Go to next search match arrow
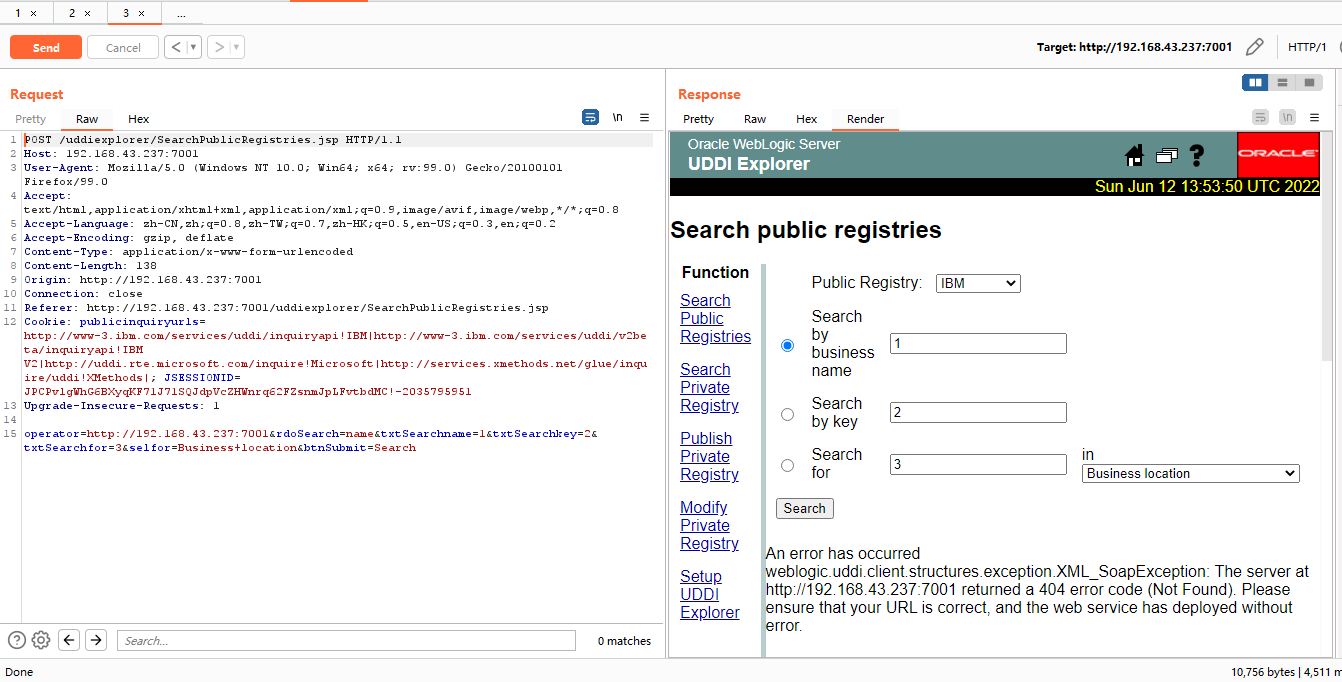The width and height of the screenshot is (1342, 682). [96, 640]
